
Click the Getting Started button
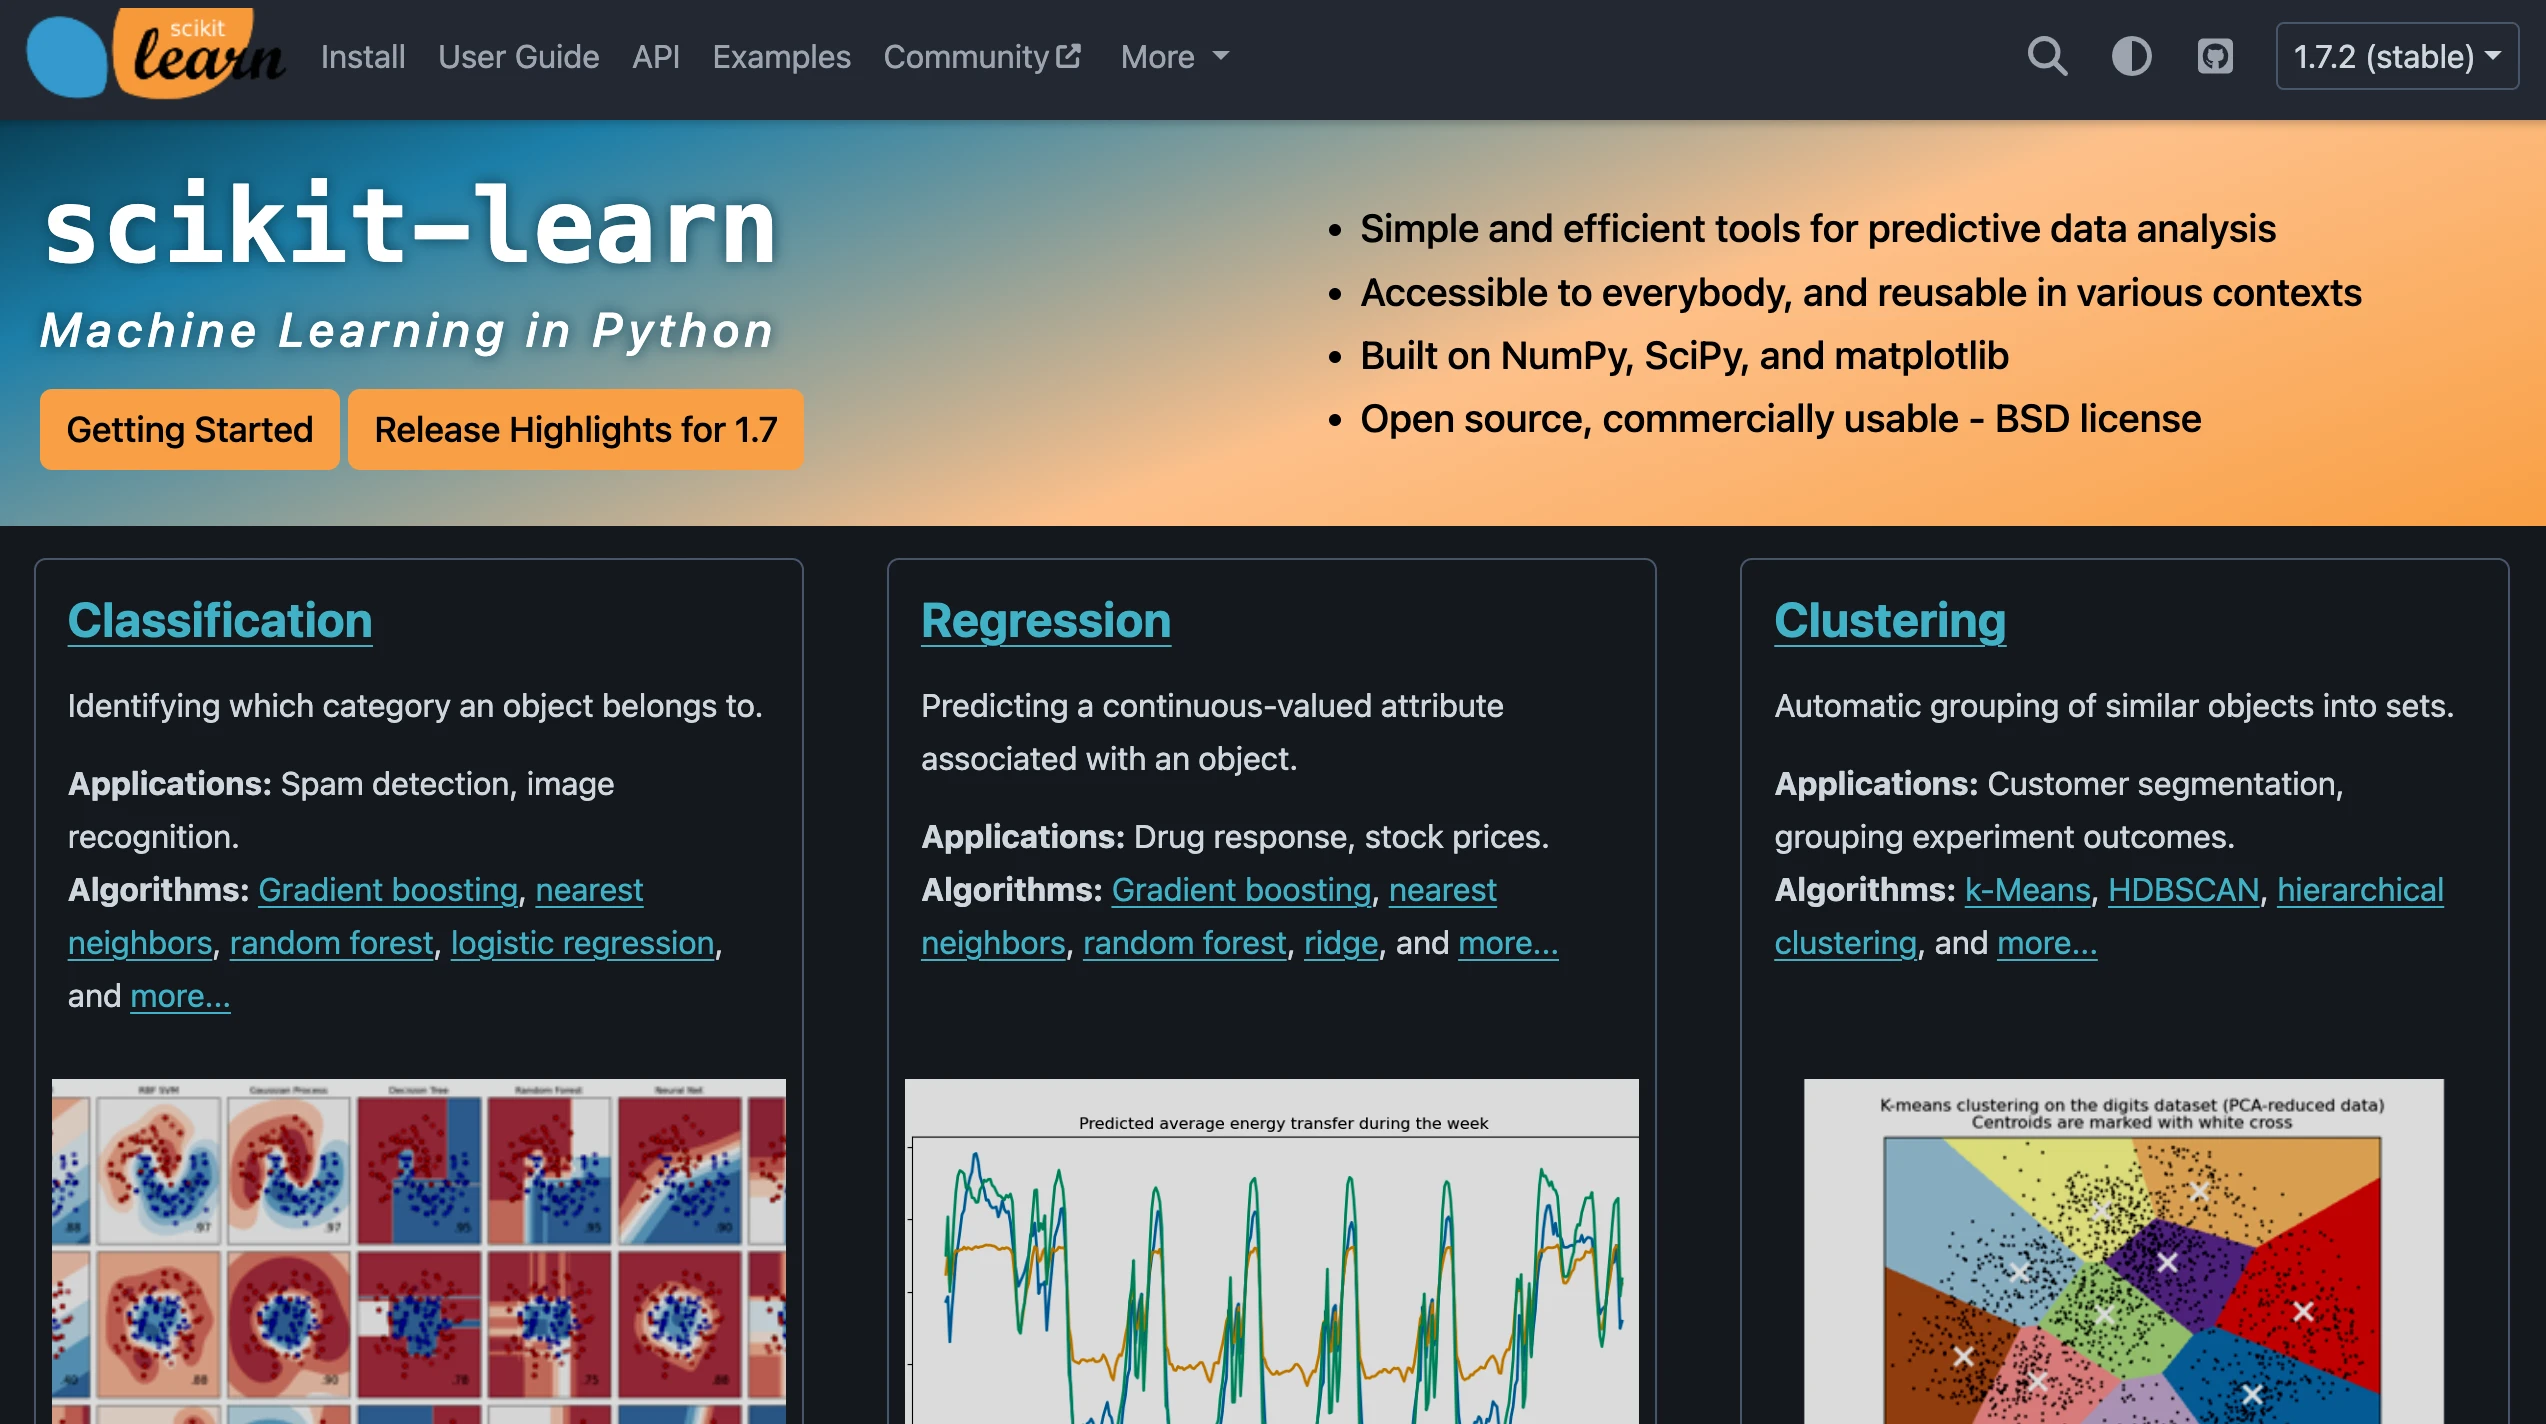[x=189, y=429]
